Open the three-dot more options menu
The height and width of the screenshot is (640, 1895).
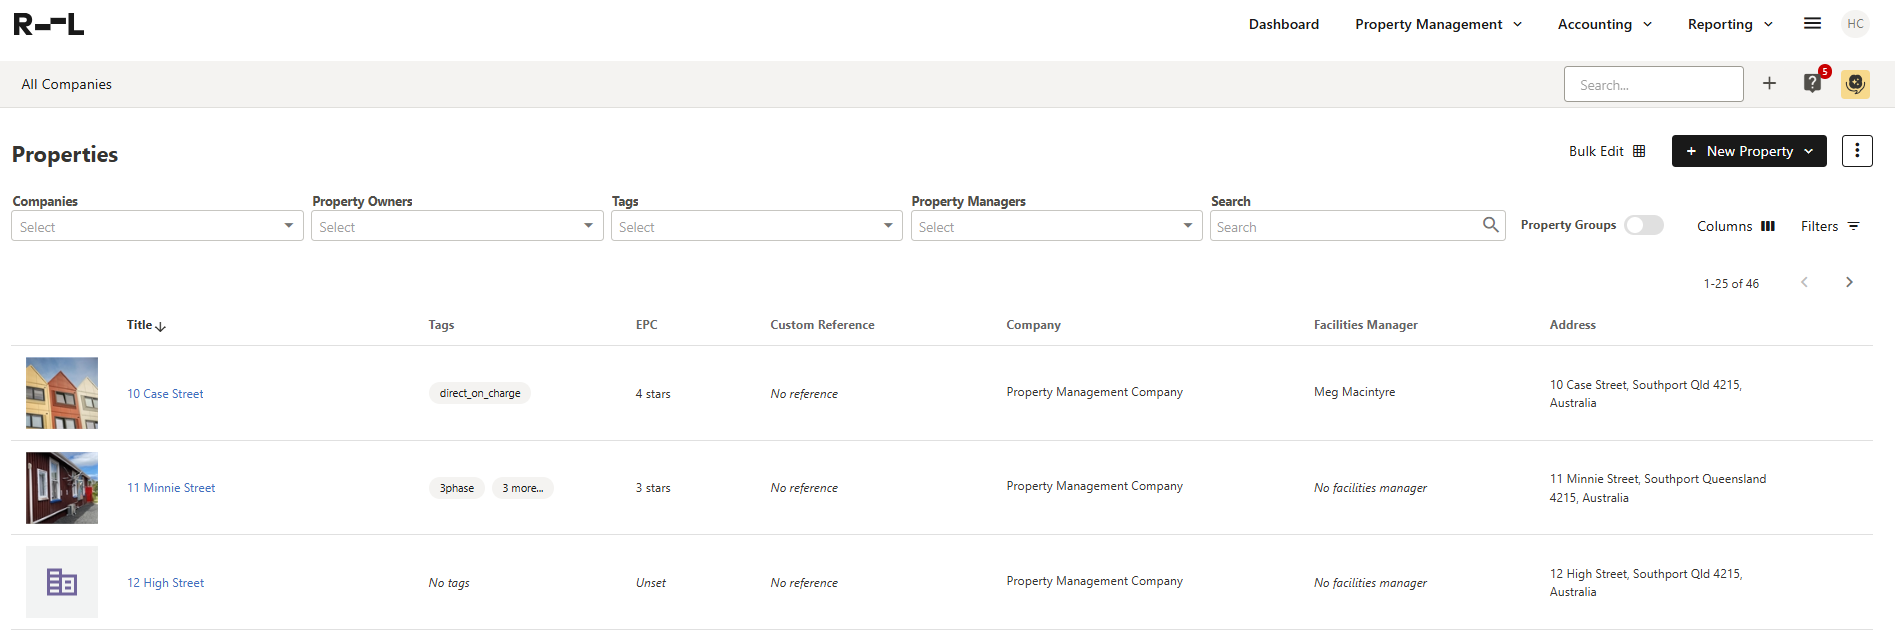click(1857, 151)
